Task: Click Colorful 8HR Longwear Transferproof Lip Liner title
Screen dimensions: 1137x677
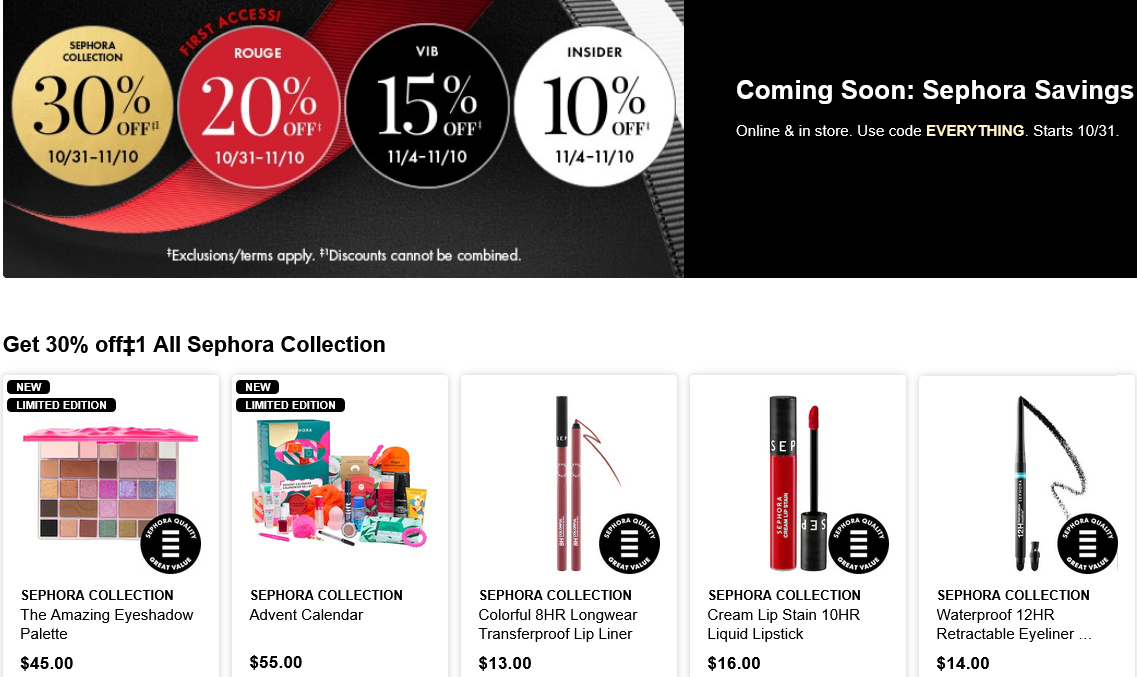Action: pyautogui.click(x=558, y=624)
